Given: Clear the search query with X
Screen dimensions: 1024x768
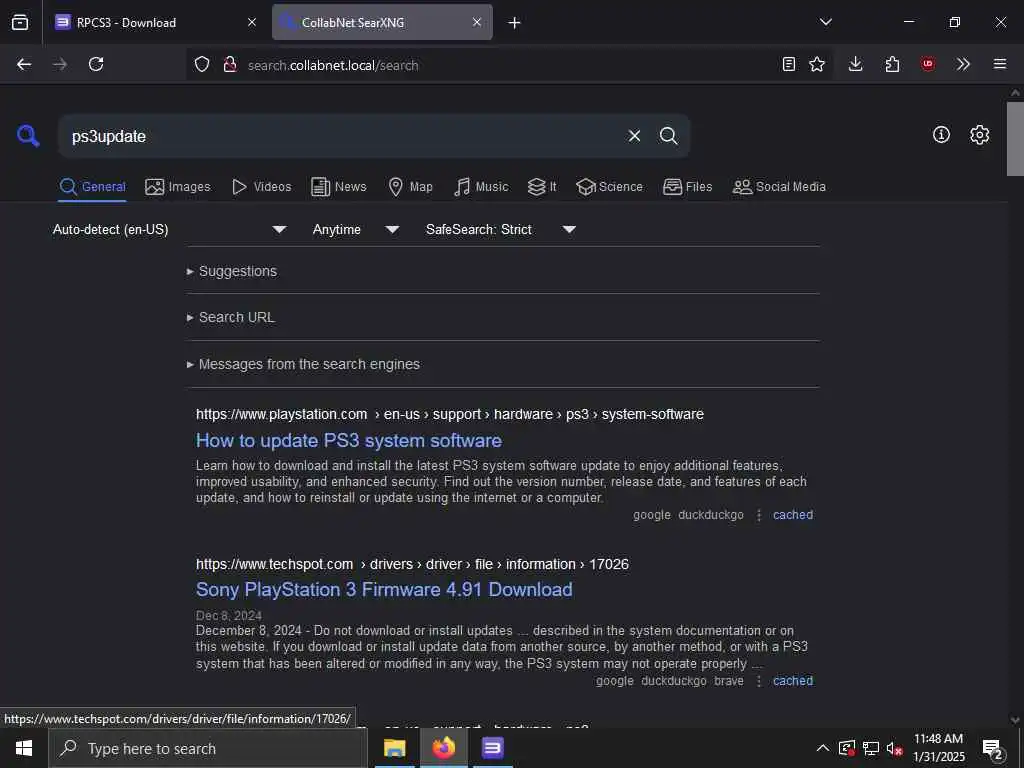Looking at the screenshot, I should coord(634,136).
